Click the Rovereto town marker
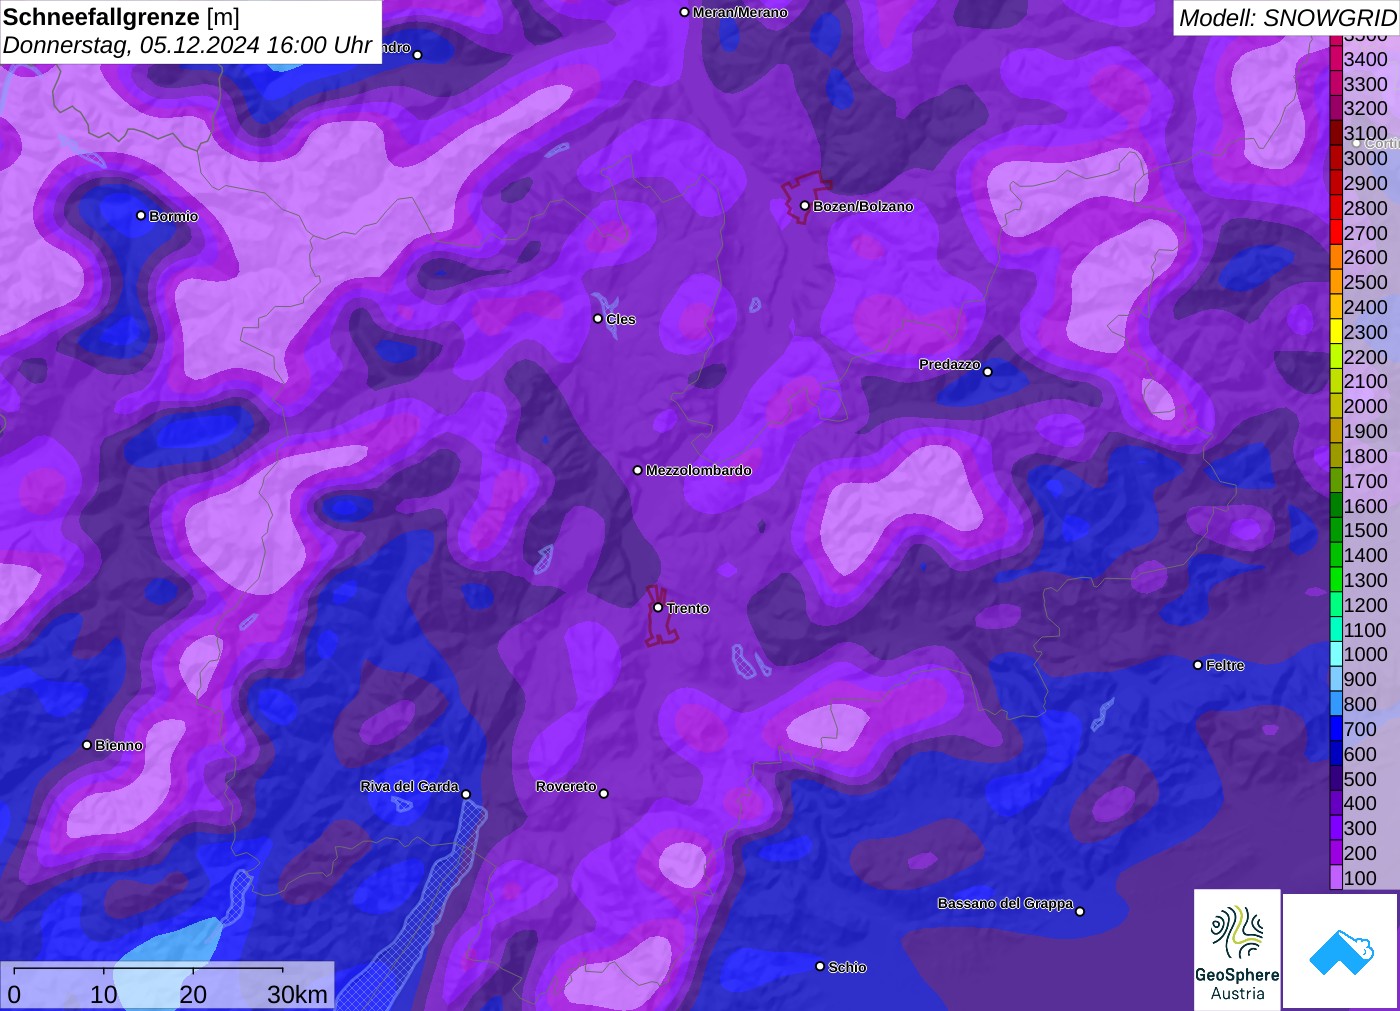Viewport: 1400px width, 1011px height. (604, 794)
